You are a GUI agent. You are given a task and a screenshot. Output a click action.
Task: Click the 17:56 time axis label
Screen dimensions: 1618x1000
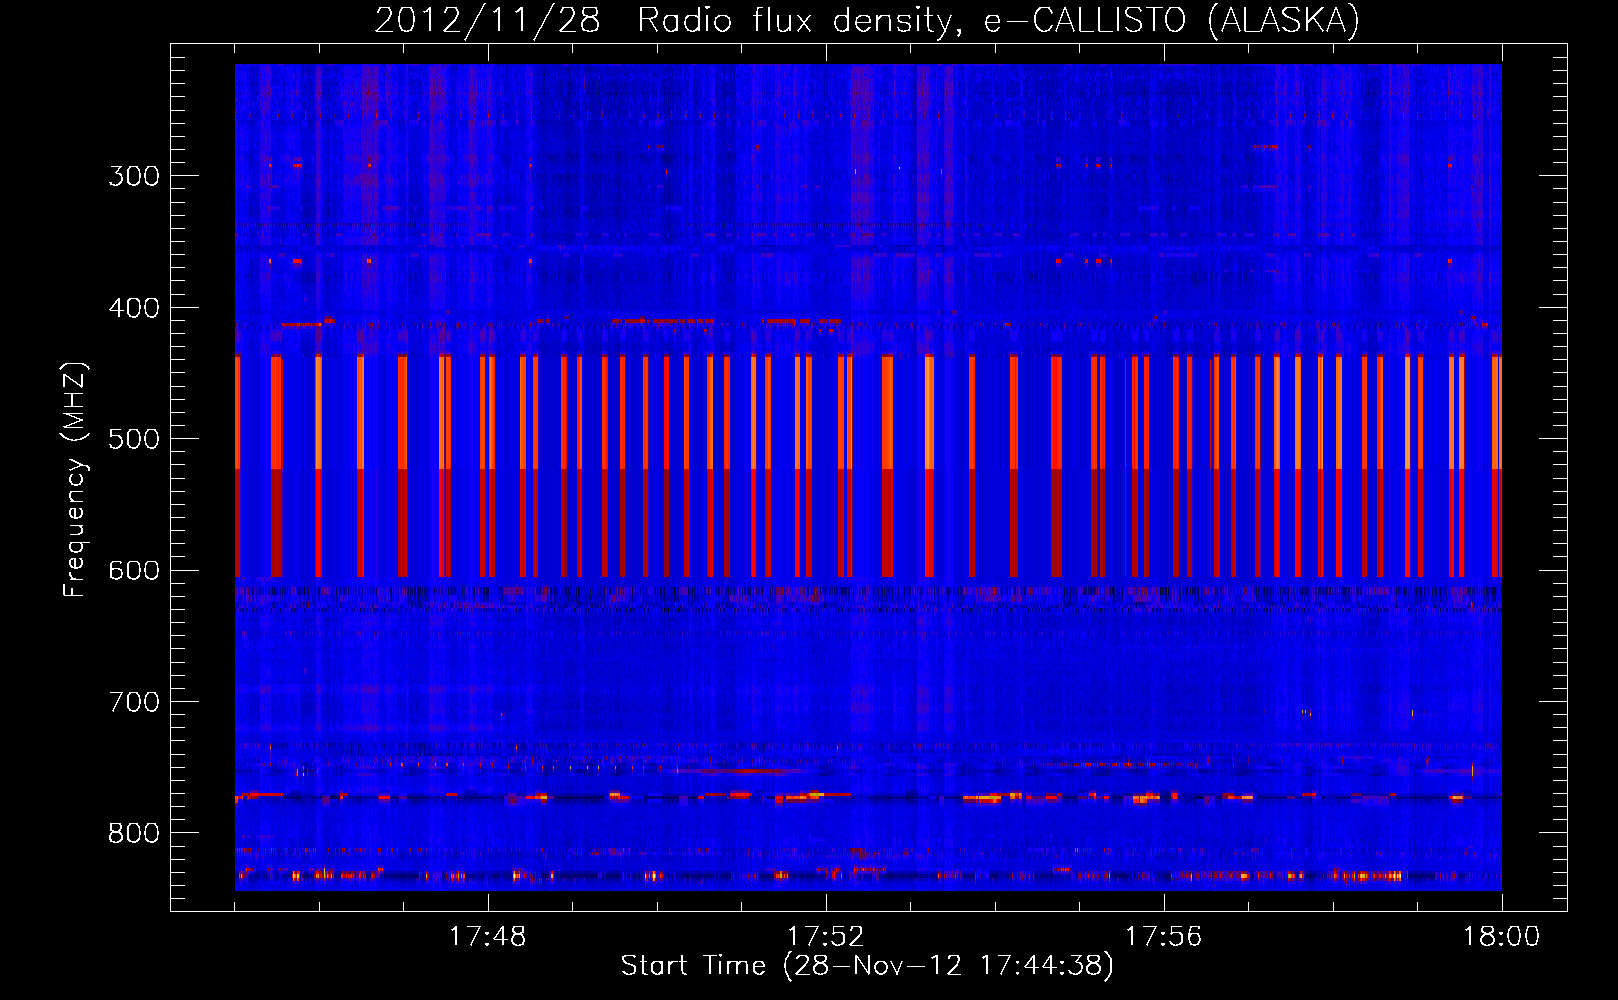1164,937
